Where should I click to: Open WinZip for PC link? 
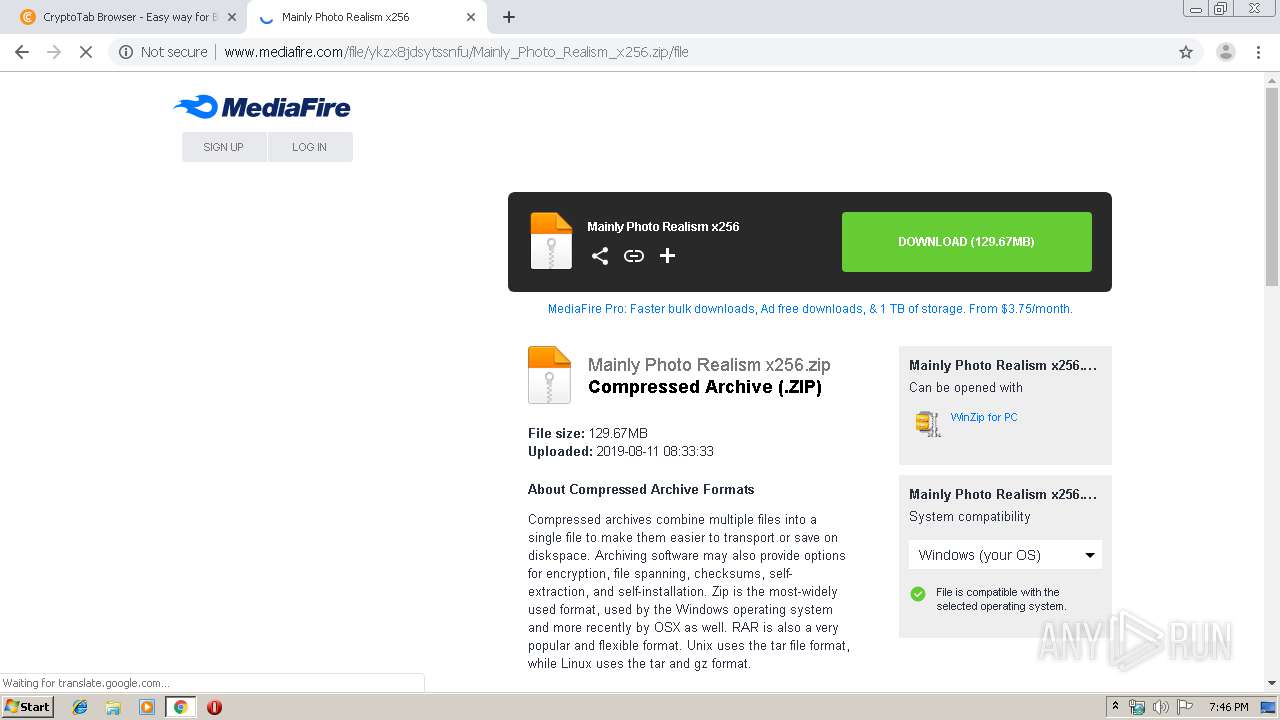click(984, 417)
